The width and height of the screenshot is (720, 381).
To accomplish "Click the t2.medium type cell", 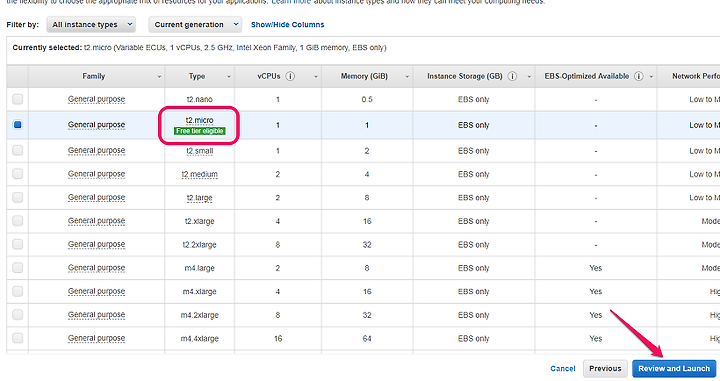I will pos(200,174).
